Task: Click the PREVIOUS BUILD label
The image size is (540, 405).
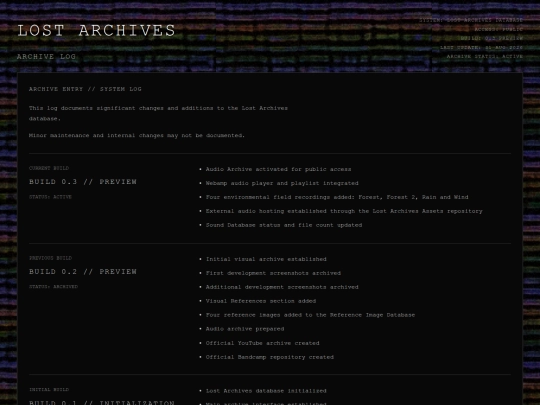Action: (50, 258)
